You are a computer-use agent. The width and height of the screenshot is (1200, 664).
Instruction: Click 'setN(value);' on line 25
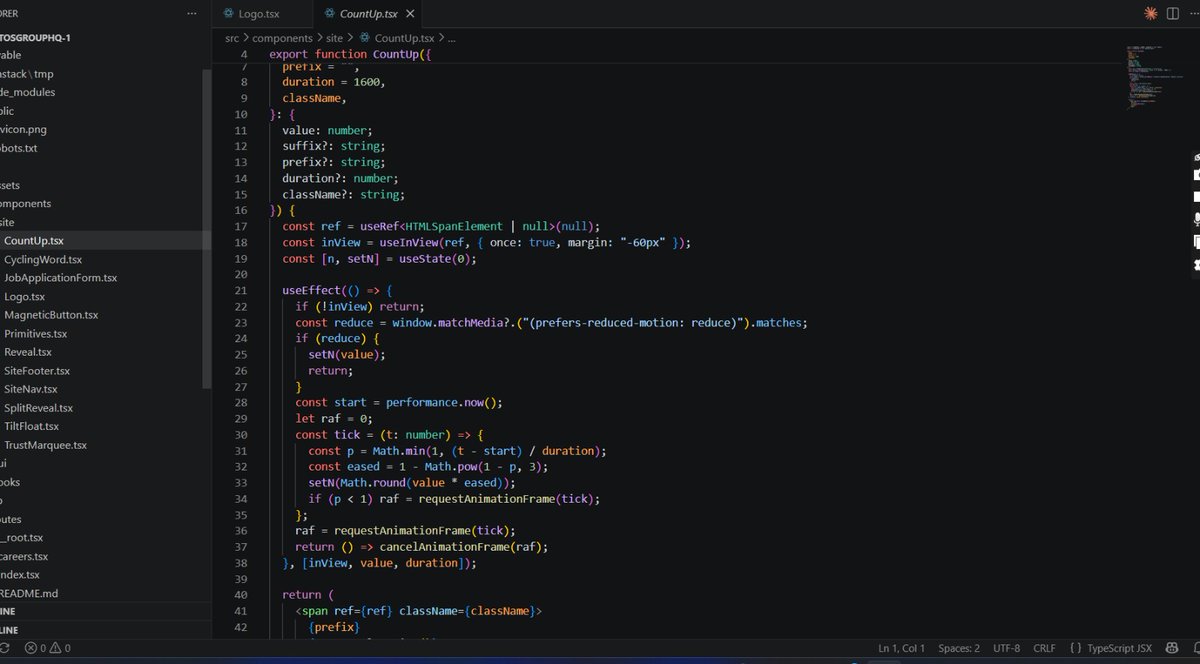(x=346, y=354)
